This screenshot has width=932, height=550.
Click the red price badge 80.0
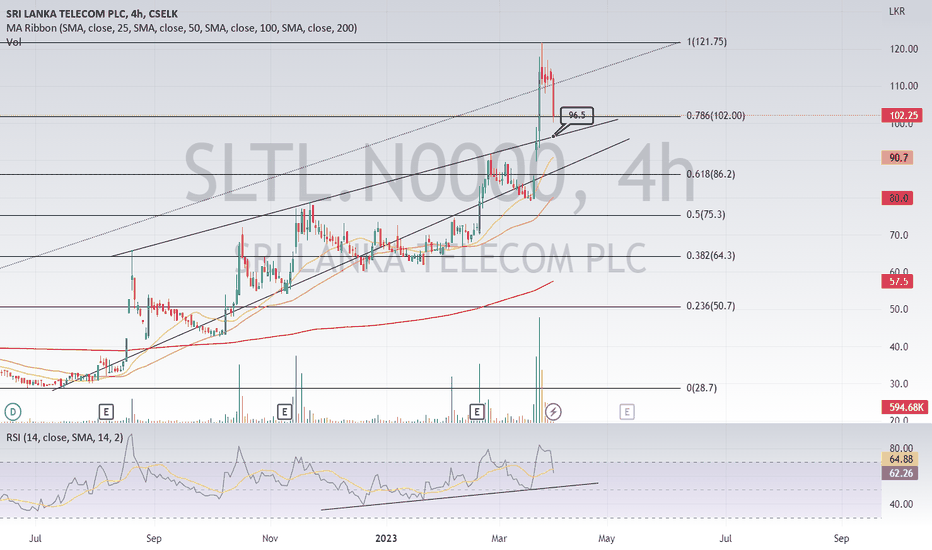pos(898,198)
